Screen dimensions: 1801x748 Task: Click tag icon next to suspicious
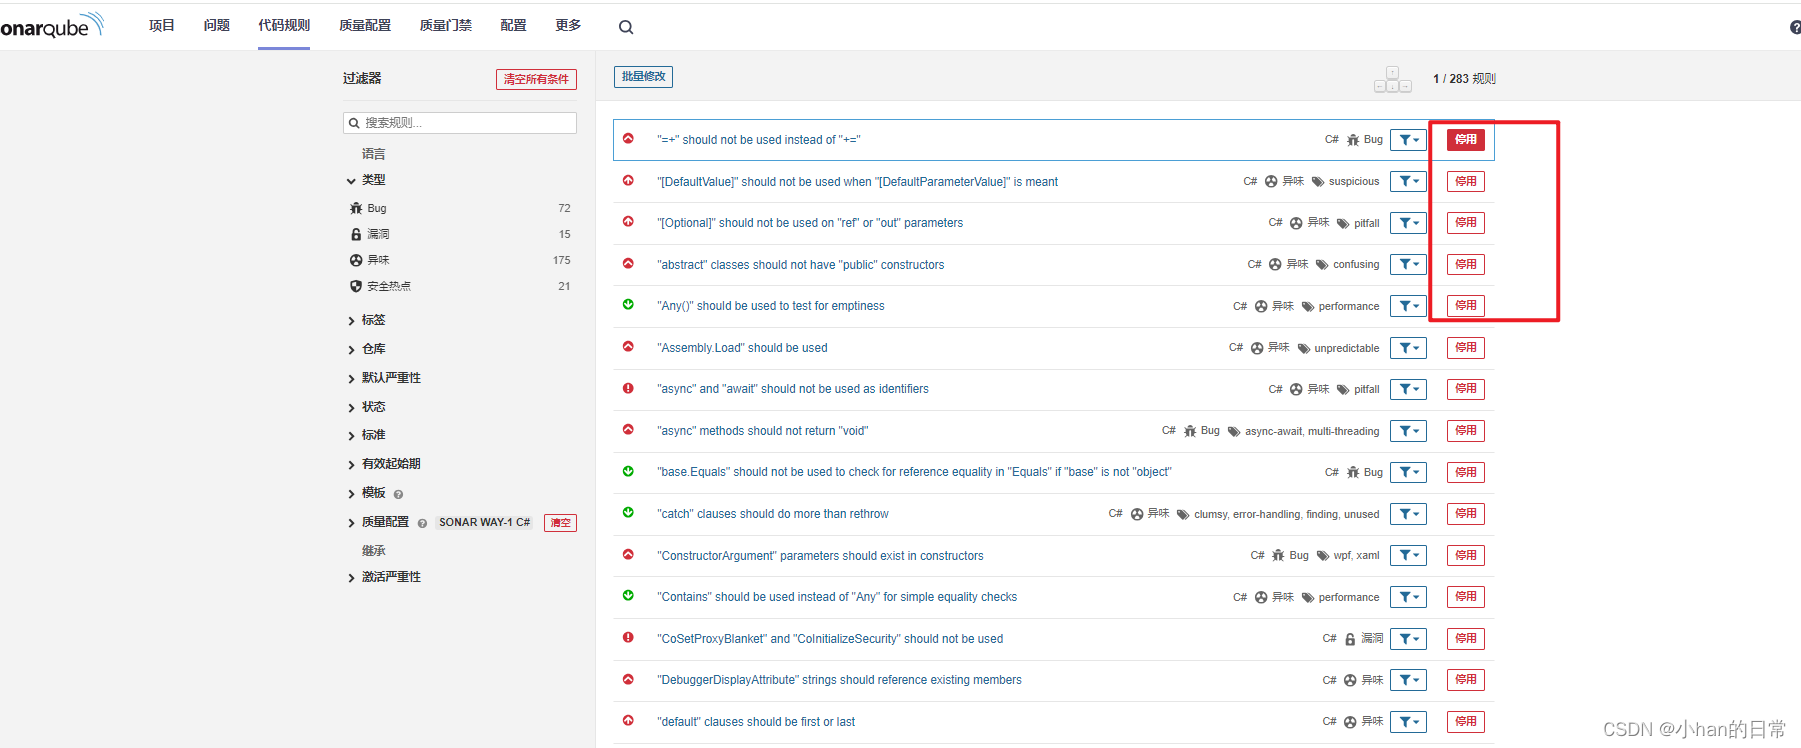[x=1318, y=182]
